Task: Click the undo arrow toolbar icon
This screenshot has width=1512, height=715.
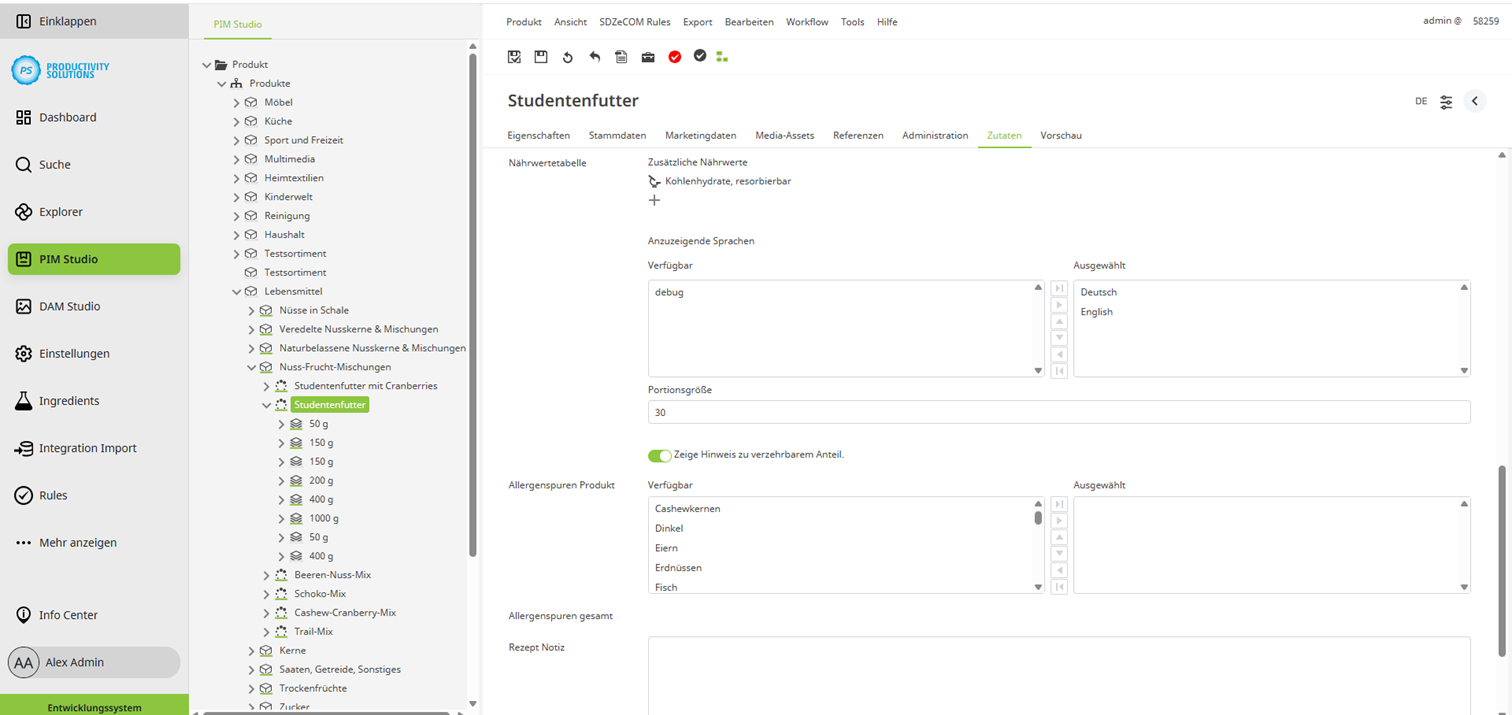Action: click(594, 57)
